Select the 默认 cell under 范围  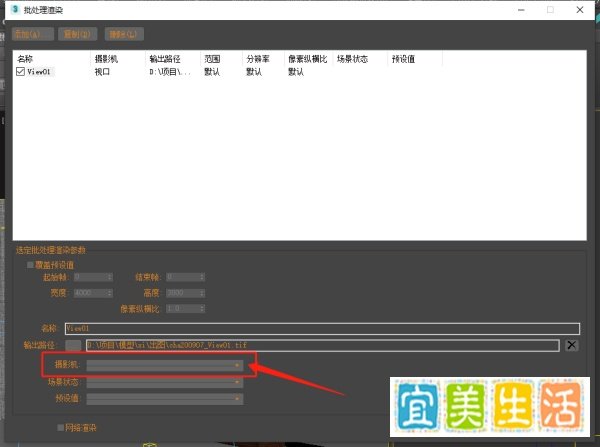(x=212, y=72)
